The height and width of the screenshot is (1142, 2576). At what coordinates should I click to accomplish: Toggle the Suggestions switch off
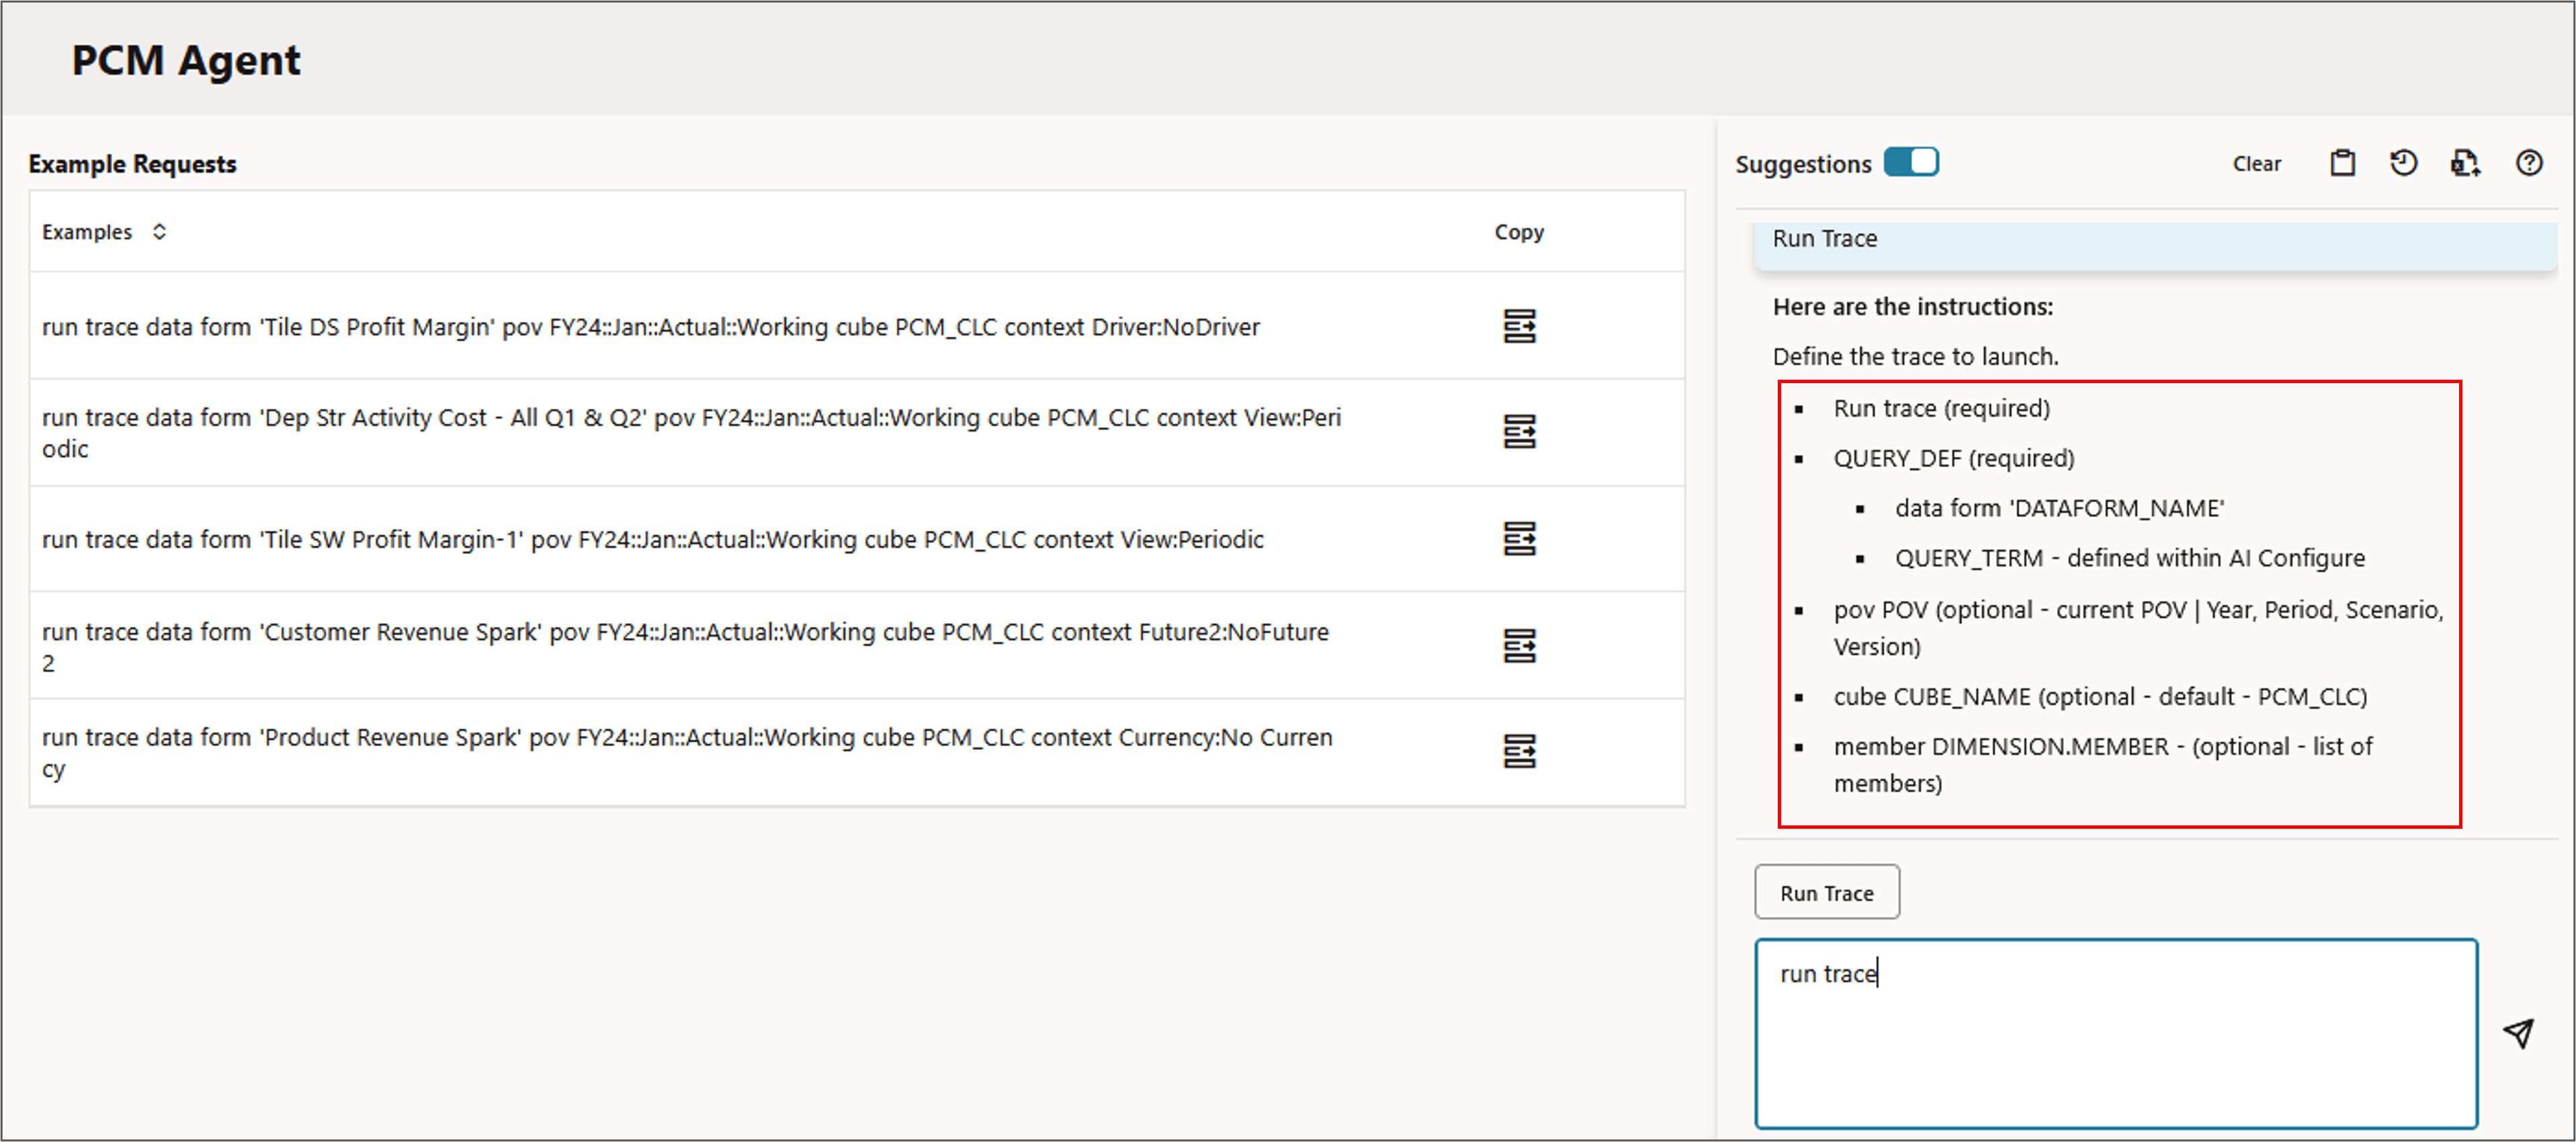[x=1910, y=162]
